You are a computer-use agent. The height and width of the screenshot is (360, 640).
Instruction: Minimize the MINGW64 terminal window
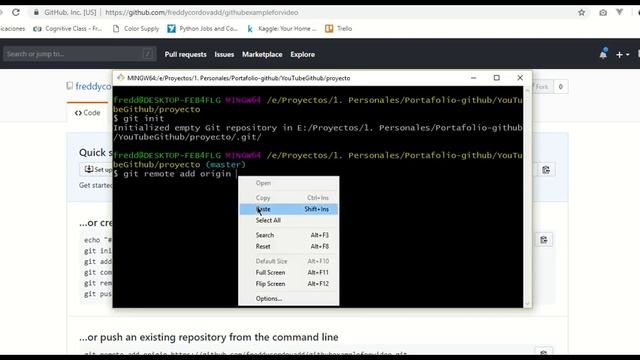point(473,78)
